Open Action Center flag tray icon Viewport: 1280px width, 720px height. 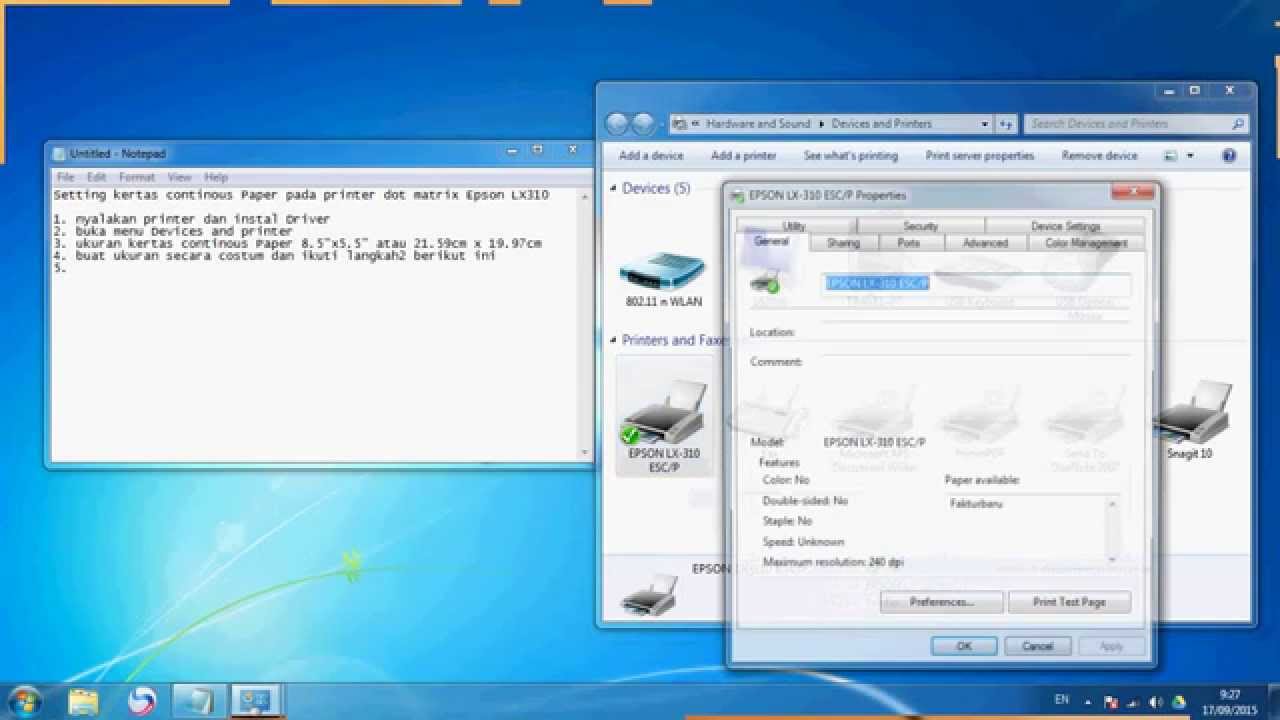(x=1111, y=702)
